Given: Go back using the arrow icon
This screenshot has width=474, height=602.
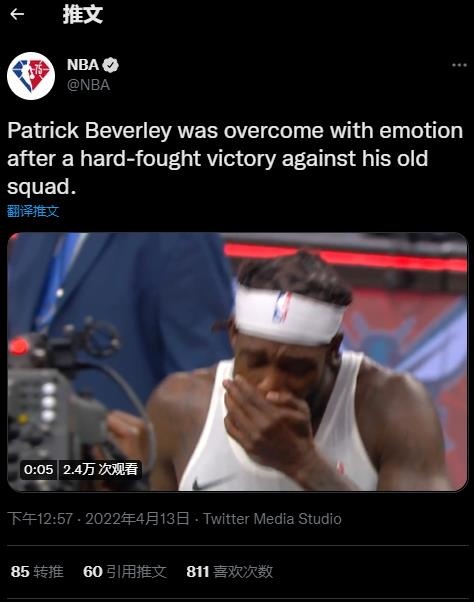Looking at the screenshot, I should [x=17, y=14].
